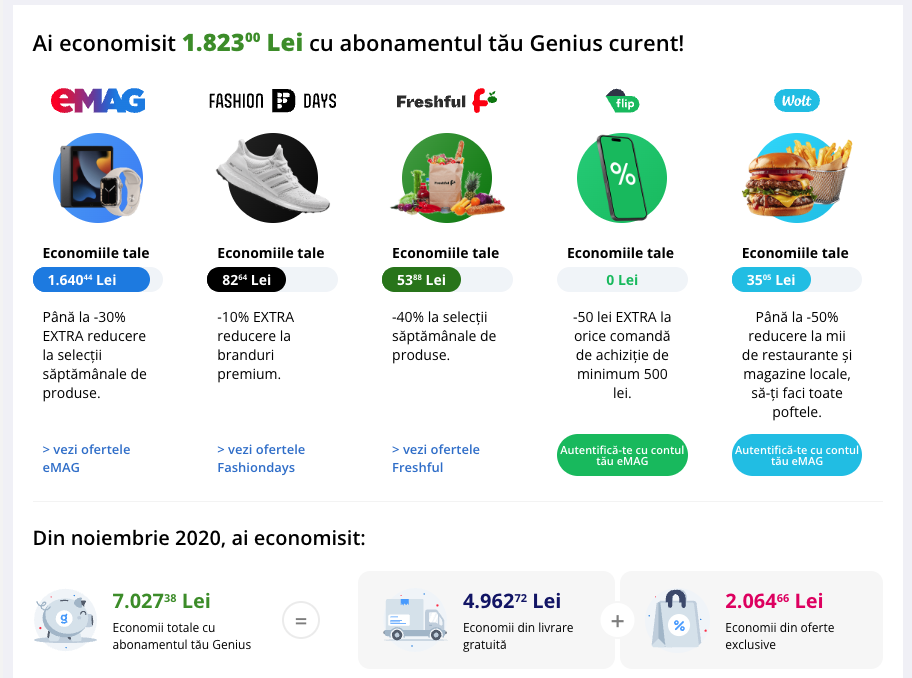Click the grocery bag image
This screenshot has height=678, width=912.
point(446,178)
